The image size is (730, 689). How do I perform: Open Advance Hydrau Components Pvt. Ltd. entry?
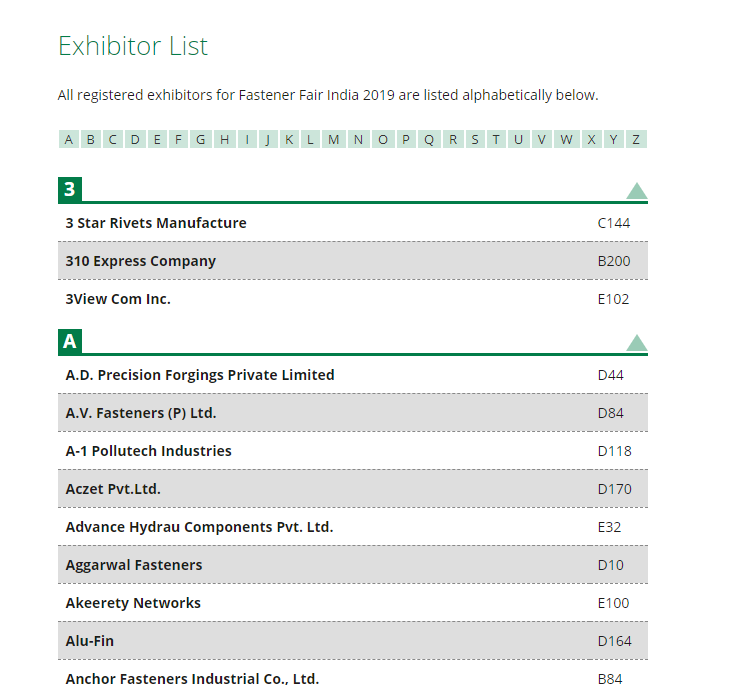click(x=199, y=527)
